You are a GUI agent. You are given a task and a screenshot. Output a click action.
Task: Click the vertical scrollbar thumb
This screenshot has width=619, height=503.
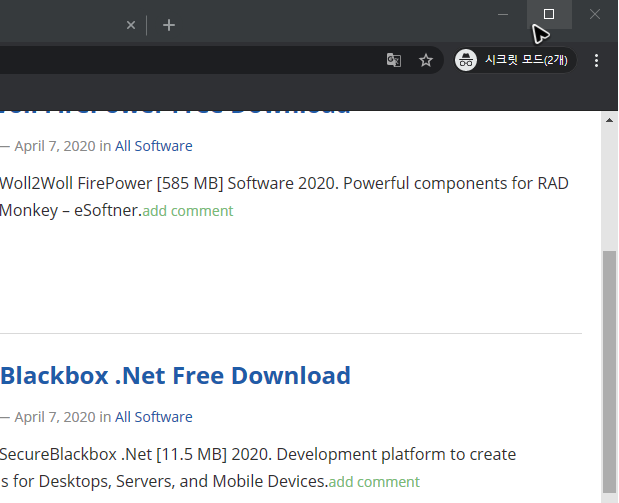coord(609,371)
